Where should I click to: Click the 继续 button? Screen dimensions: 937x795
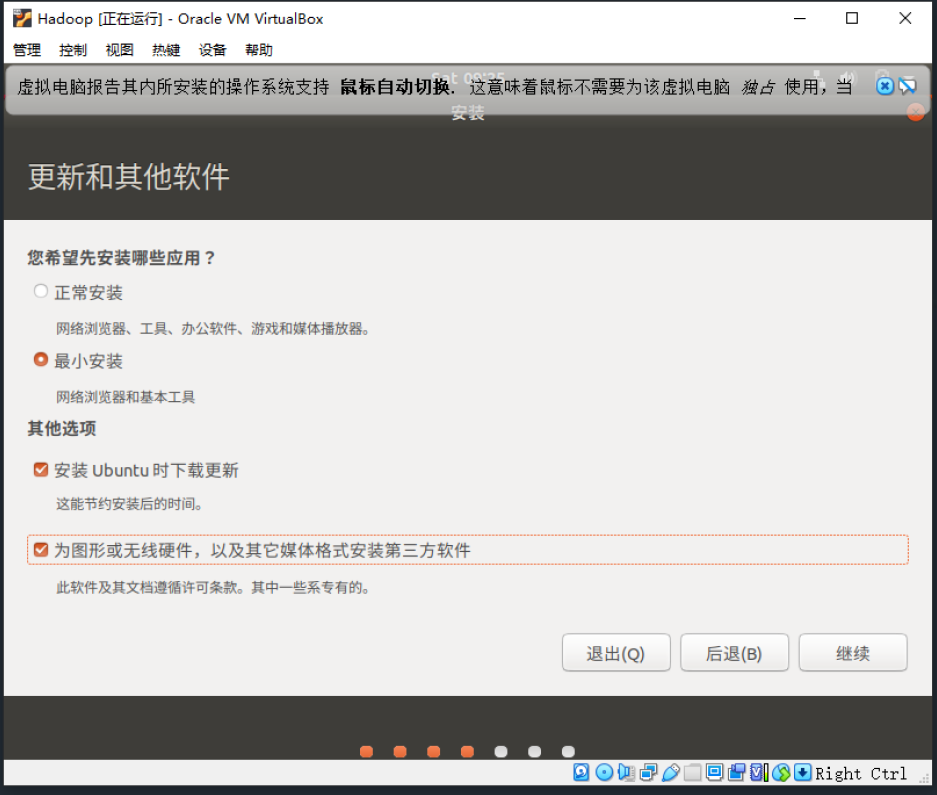(853, 653)
